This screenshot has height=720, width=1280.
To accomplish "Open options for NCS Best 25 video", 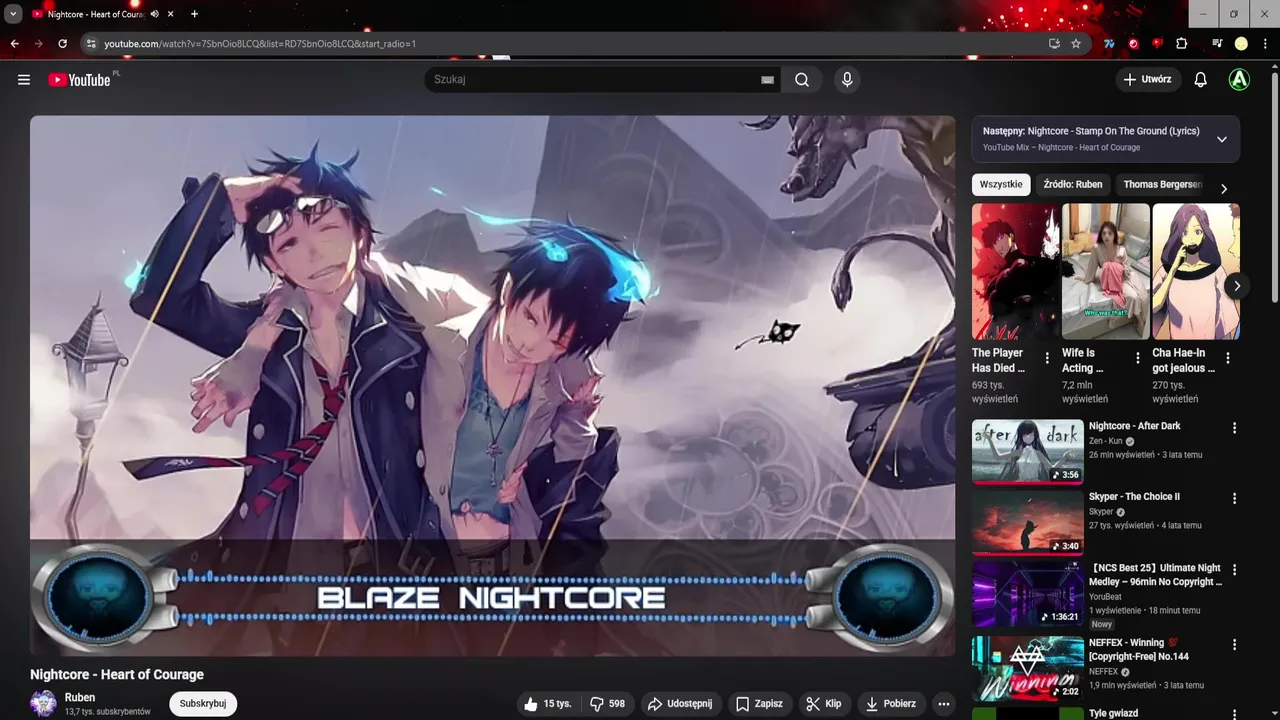I will (1234, 569).
